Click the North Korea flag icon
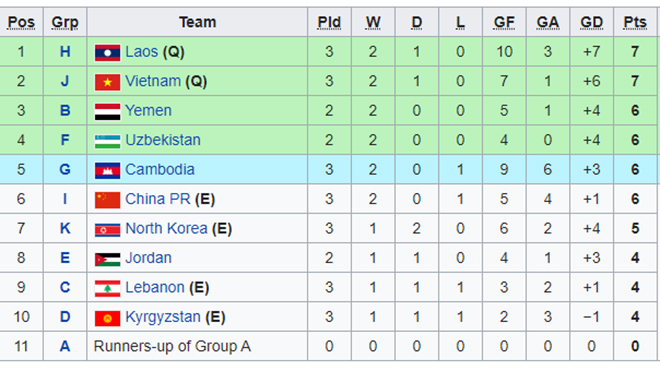660x371 pixels. point(107,230)
